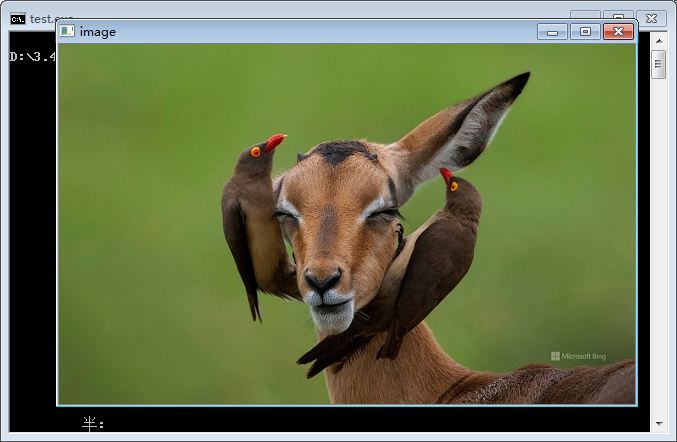Maximize the image window
The height and width of the screenshot is (442, 677).
point(585,32)
